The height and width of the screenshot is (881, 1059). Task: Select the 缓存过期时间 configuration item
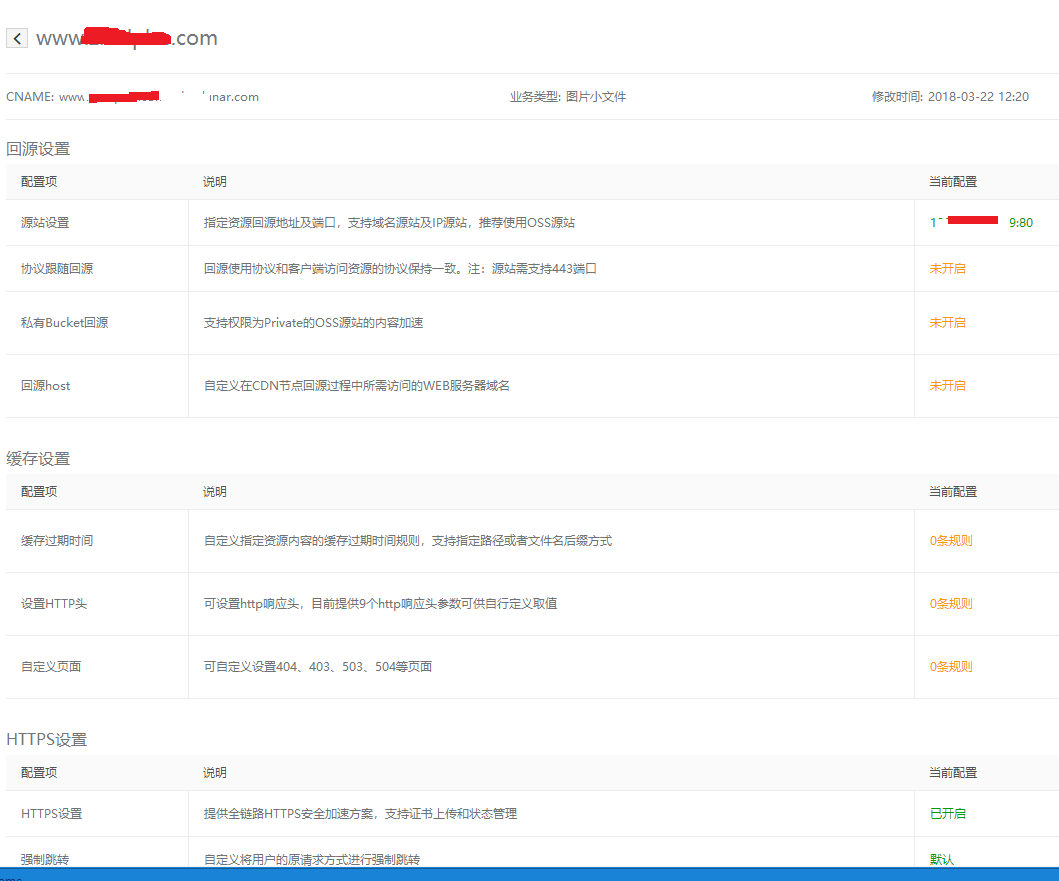[57, 541]
